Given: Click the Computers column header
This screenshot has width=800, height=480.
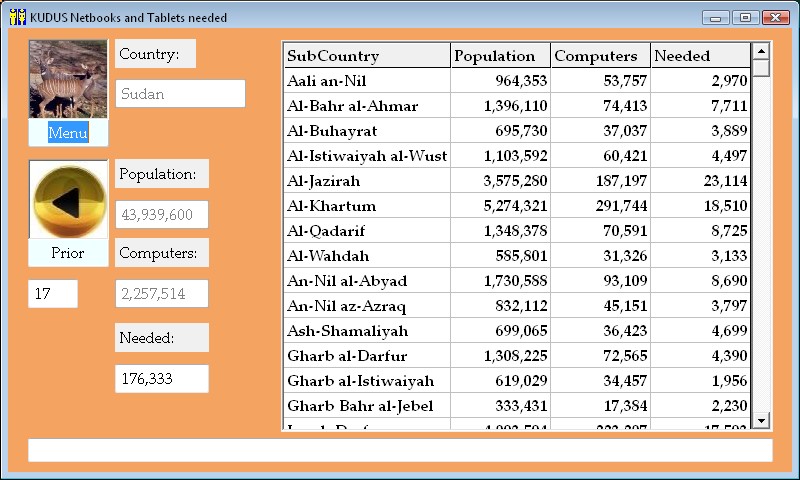Looking at the screenshot, I should coord(600,56).
